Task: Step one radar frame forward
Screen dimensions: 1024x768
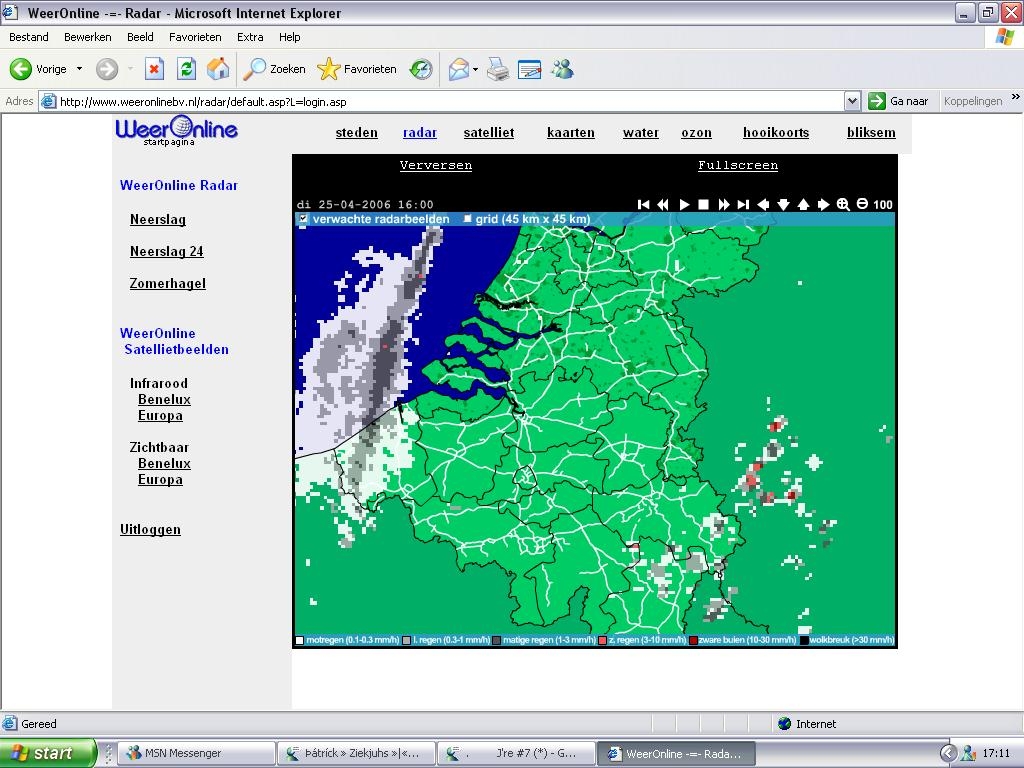Action: pos(724,204)
